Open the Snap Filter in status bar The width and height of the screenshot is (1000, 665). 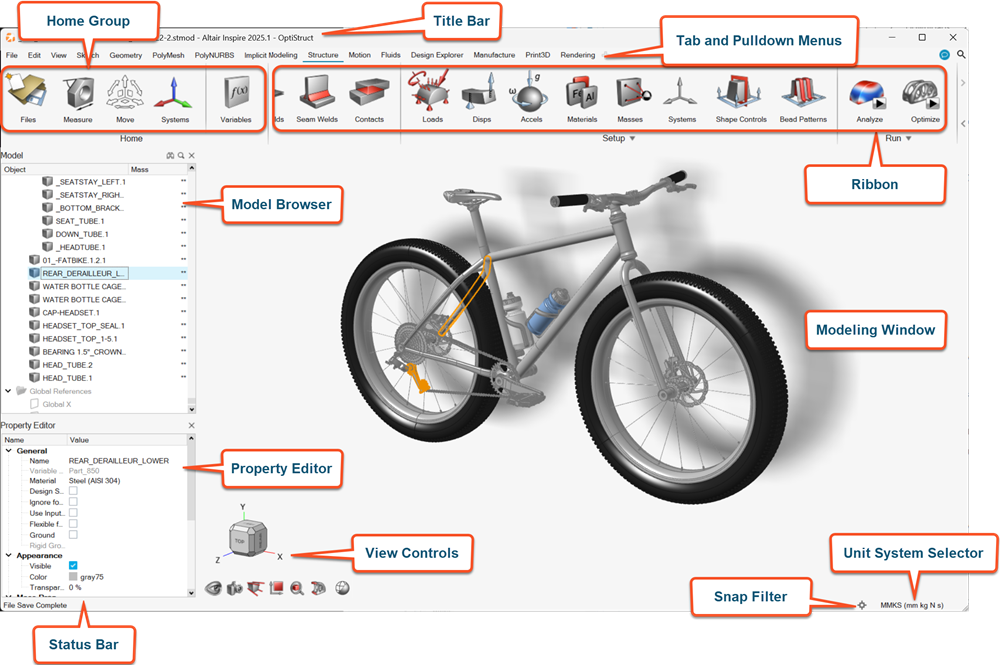[862, 605]
